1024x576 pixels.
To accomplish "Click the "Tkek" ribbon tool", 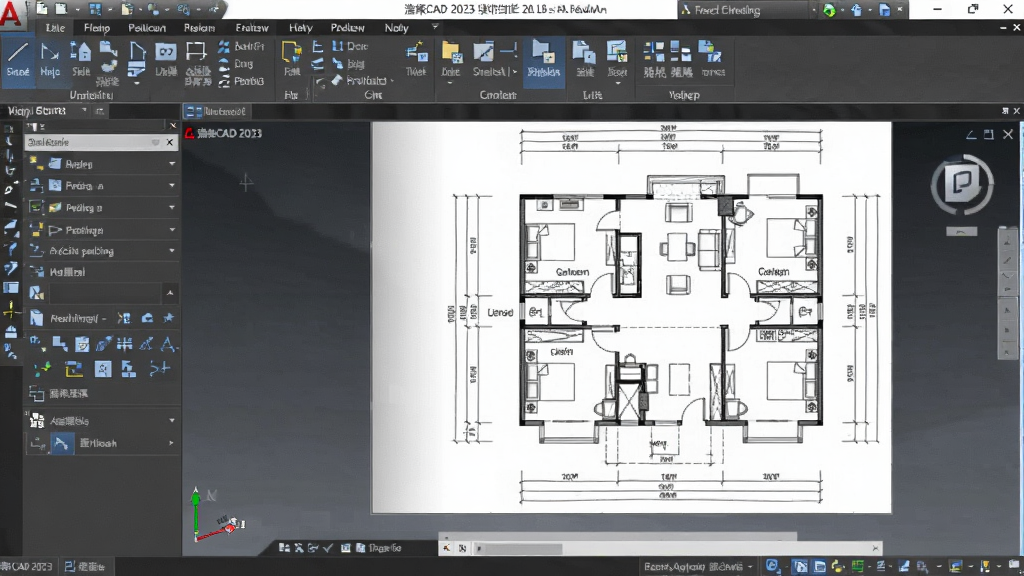I will [x=415, y=60].
